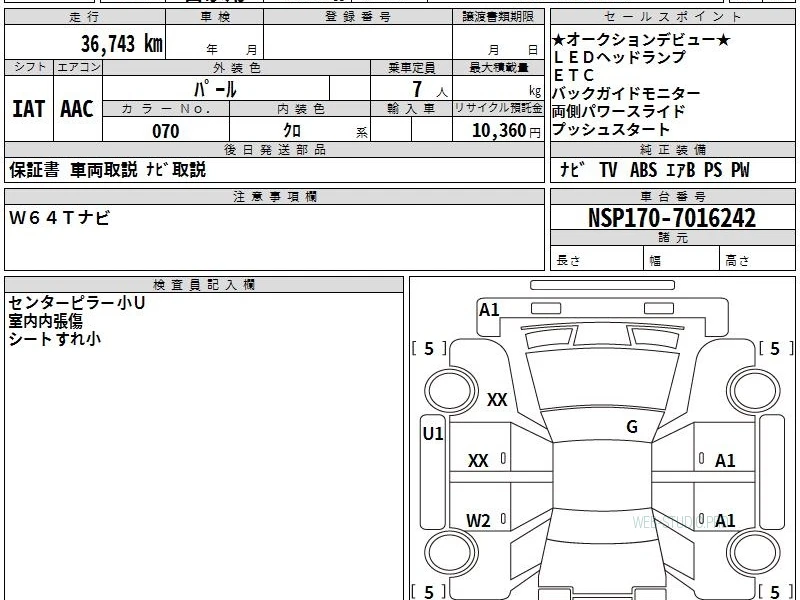Click the inspector note シートすれ小
The width and height of the screenshot is (800, 600).
tap(55, 339)
